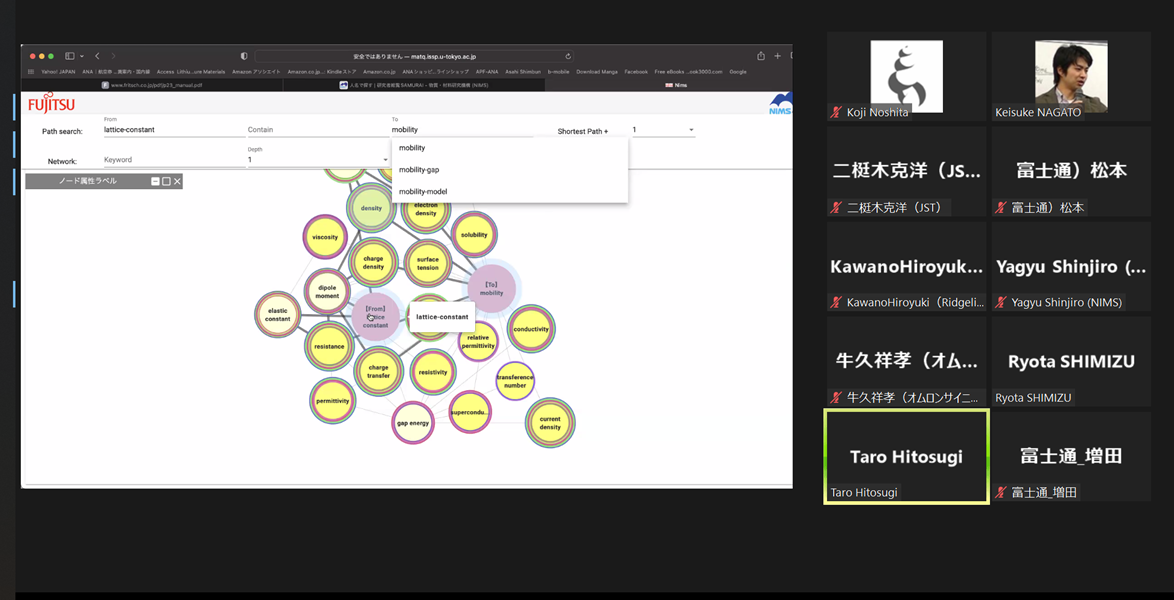
Task: Switch to the Nims browser tab
Action: 676,85
